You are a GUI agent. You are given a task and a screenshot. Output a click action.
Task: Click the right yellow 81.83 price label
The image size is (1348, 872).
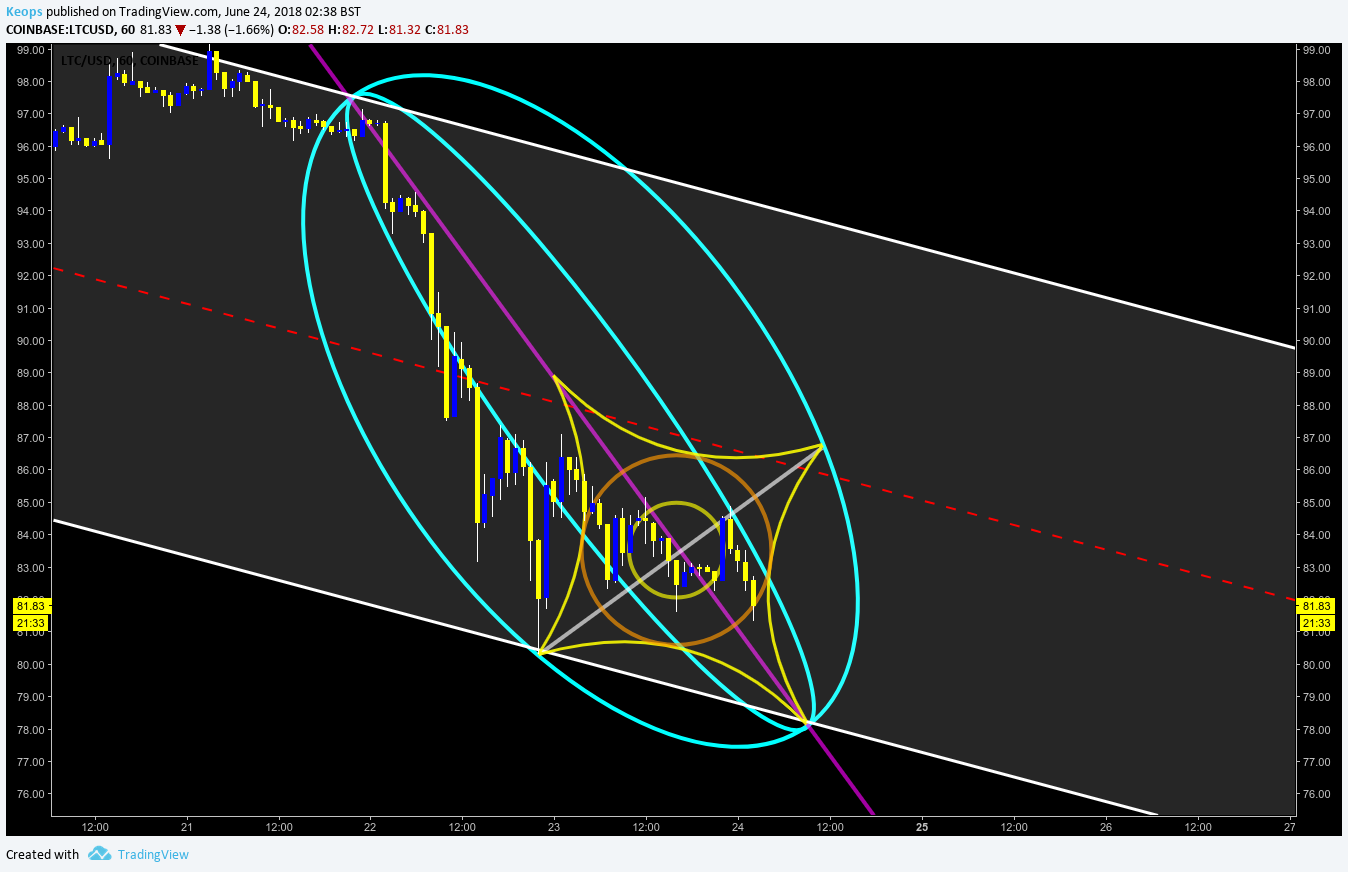tap(1317, 606)
